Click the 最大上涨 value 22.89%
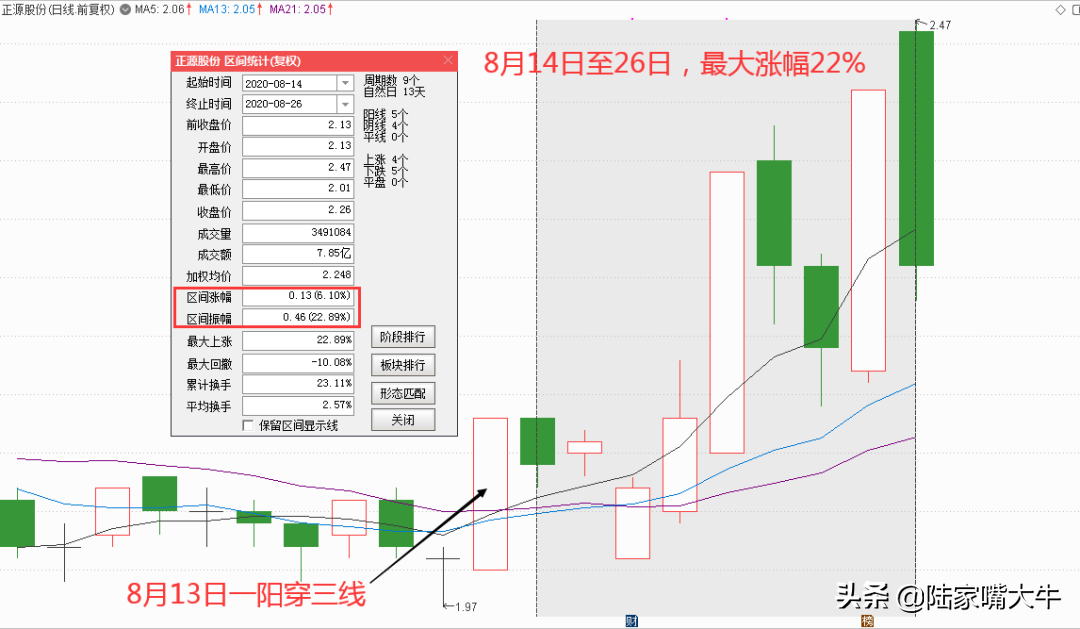Viewport: 1080px width, 629px height. click(x=298, y=340)
